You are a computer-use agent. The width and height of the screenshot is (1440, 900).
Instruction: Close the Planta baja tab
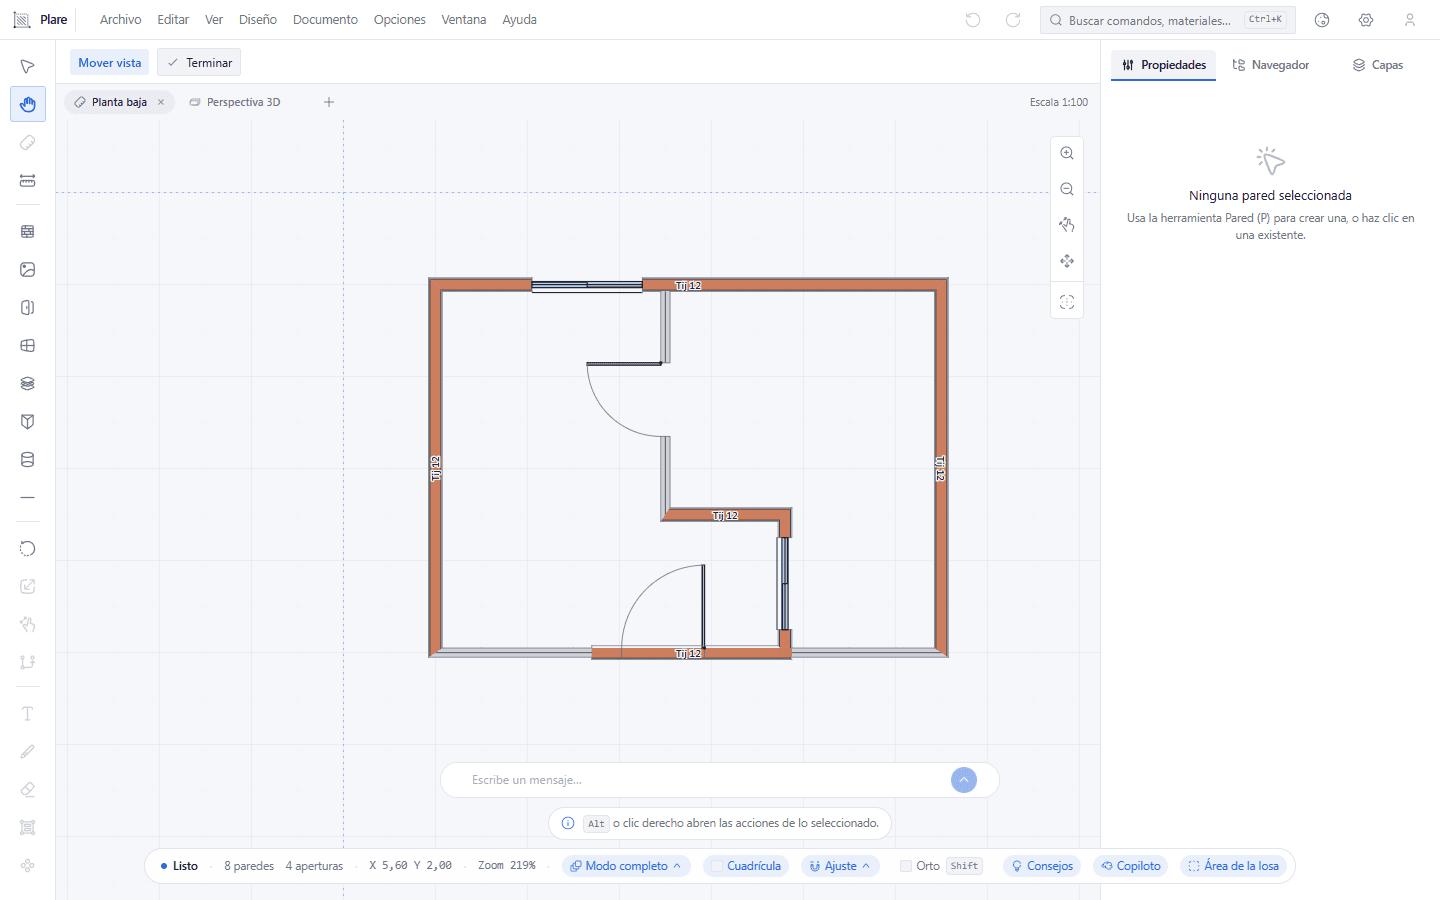[161, 102]
